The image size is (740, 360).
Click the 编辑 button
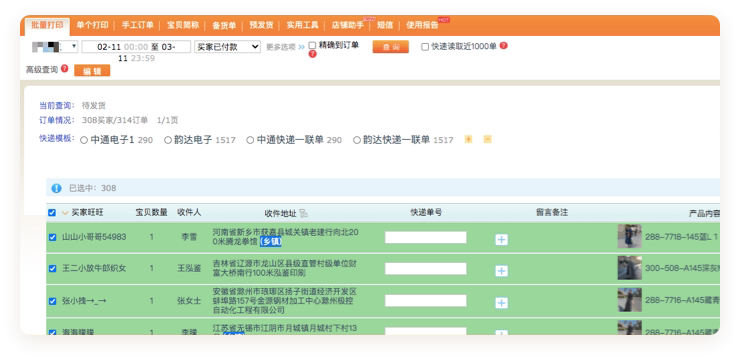pos(92,71)
